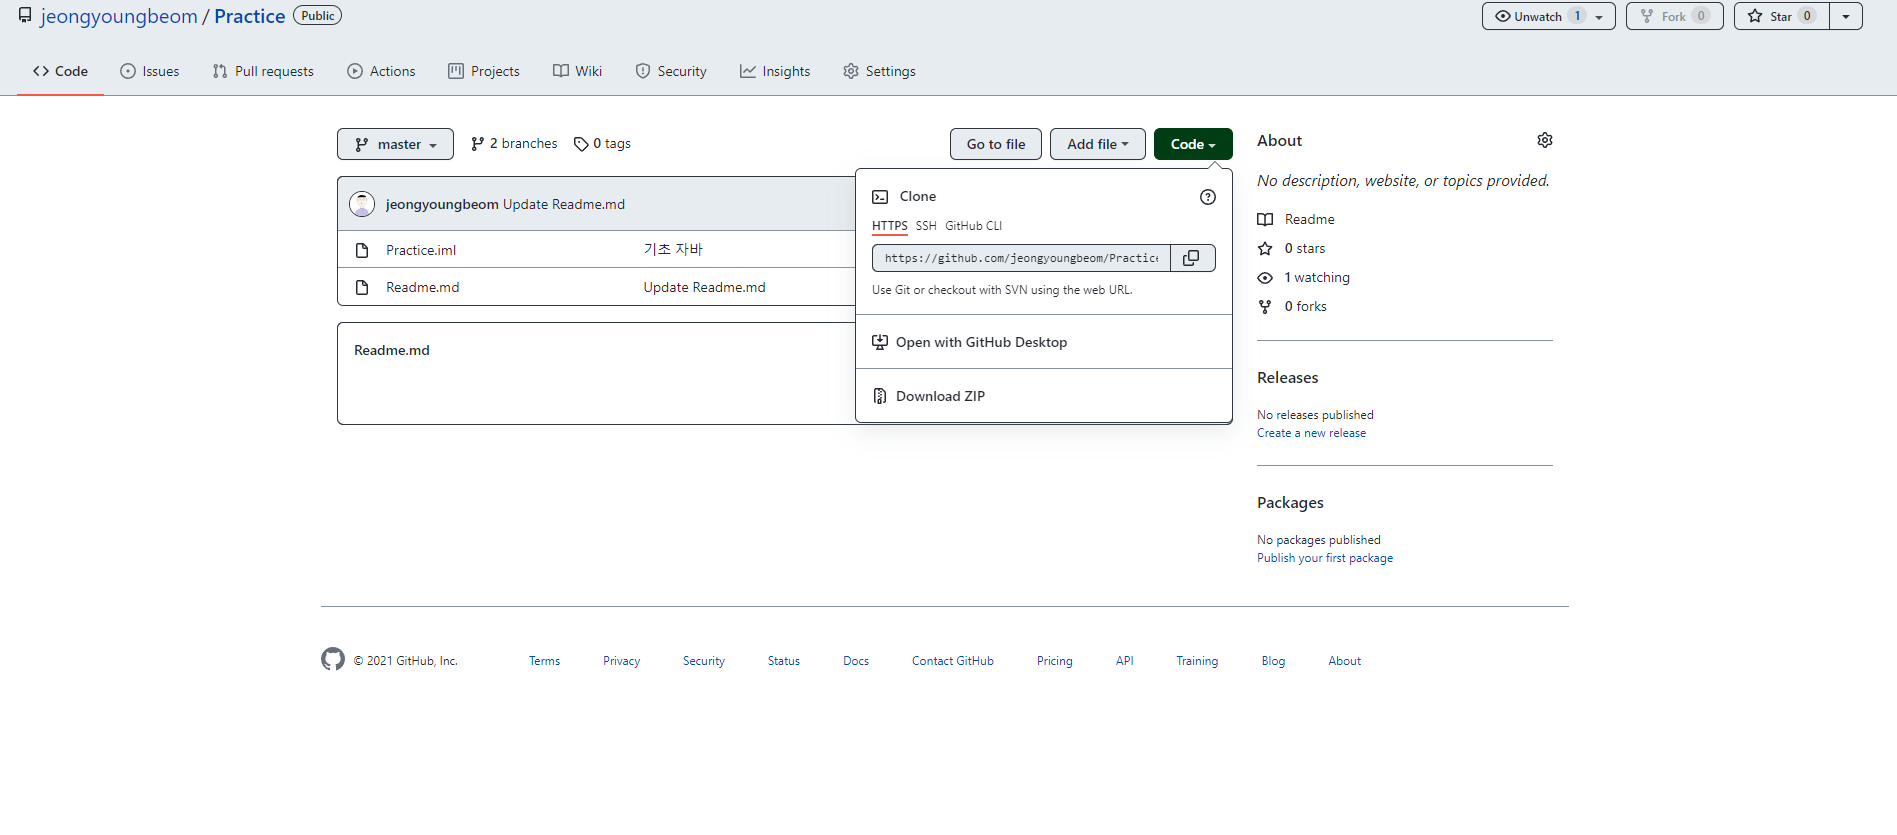The width and height of the screenshot is (1897, 835).
Task: Click the GitHub logo in the footer
Action: point(333,659)
